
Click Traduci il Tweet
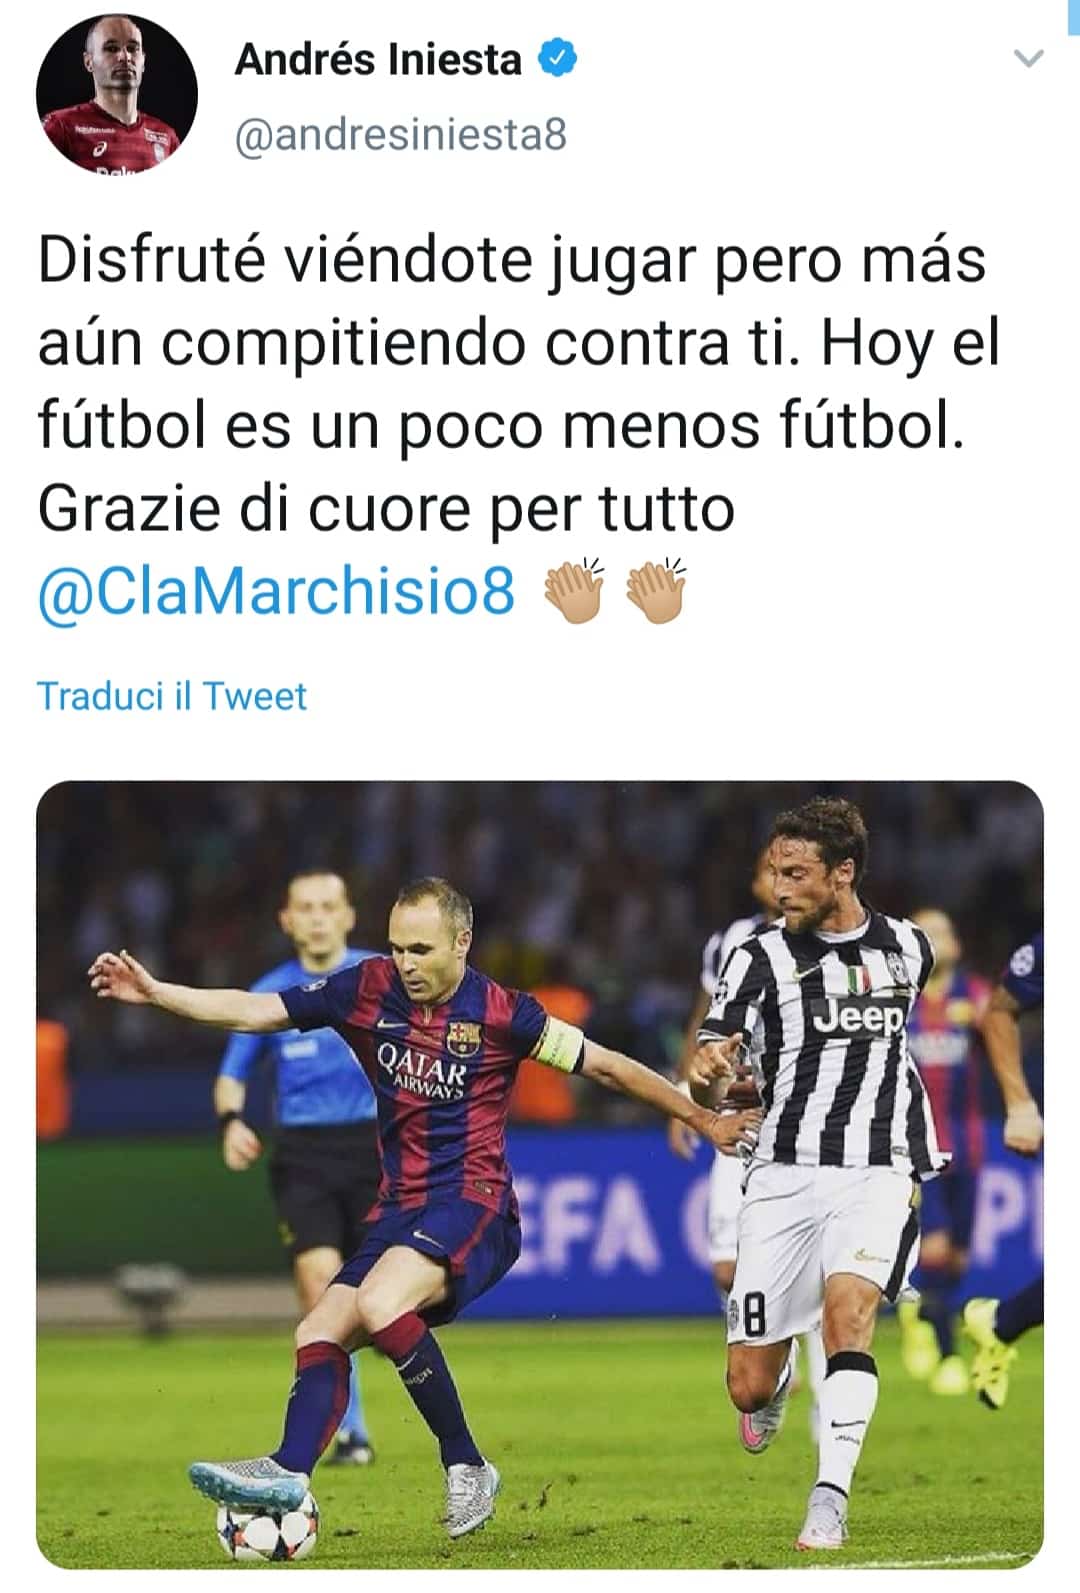[172, 696]
